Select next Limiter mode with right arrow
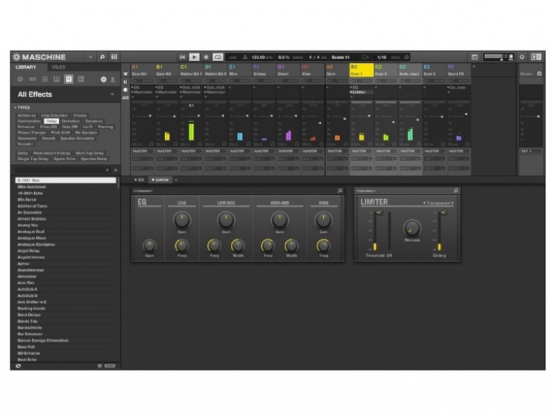This screenshot has width=555, height=416. (x=452, y=203)
